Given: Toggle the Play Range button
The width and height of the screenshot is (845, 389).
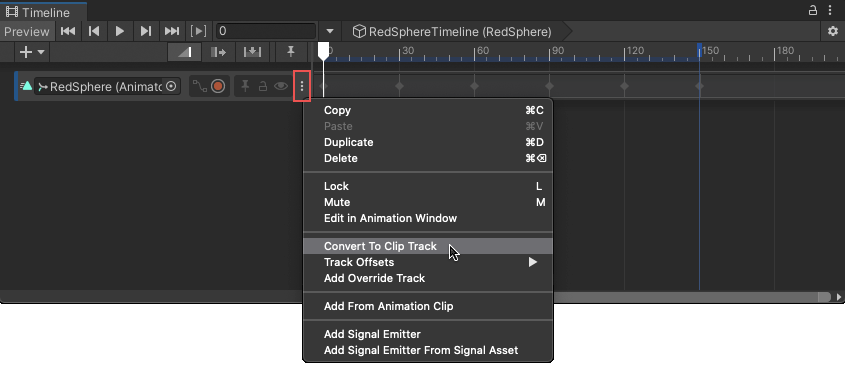Looking at the screenshot, I should 199,31.
